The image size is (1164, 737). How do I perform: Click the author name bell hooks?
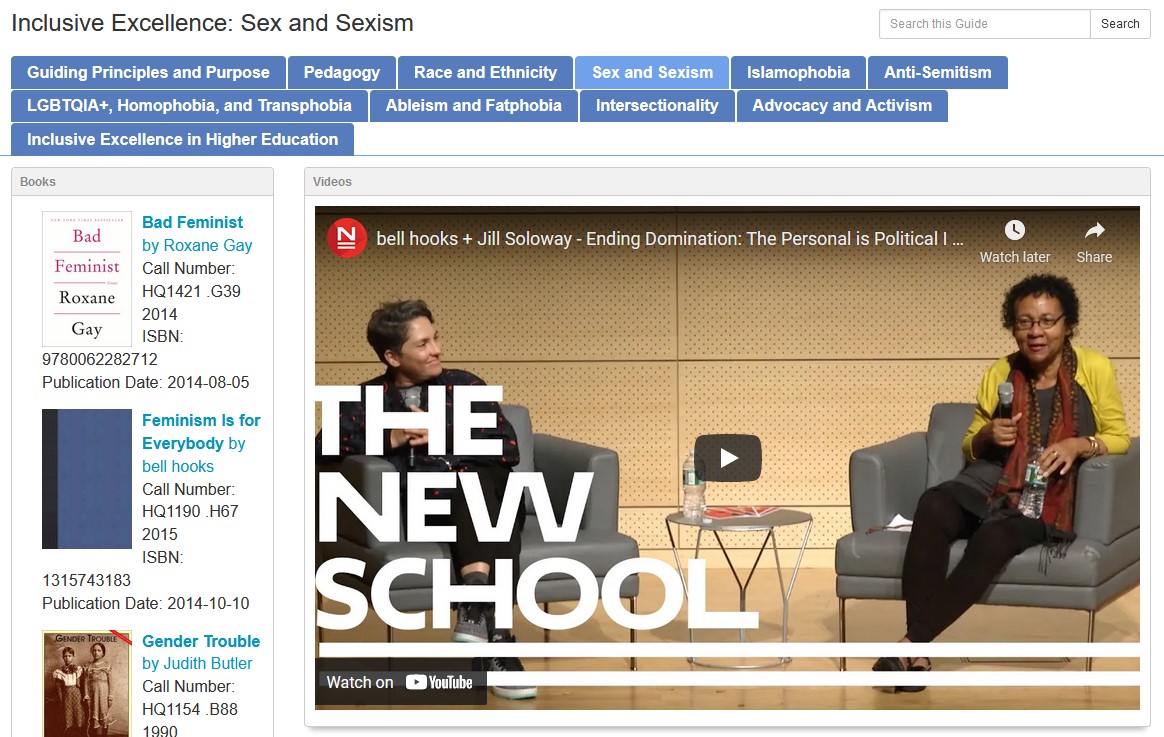(177, 466)
